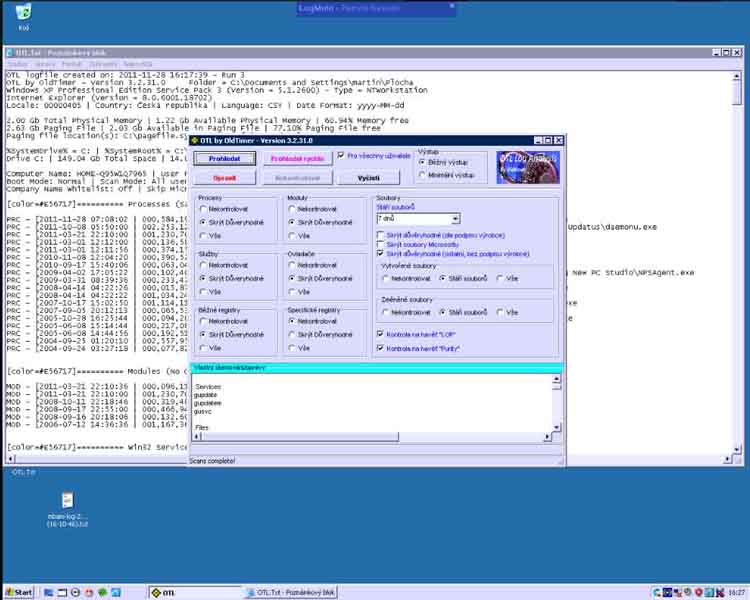Set Vytvořené soubory to Vše
Screen dimensions: 750x600
500,278
